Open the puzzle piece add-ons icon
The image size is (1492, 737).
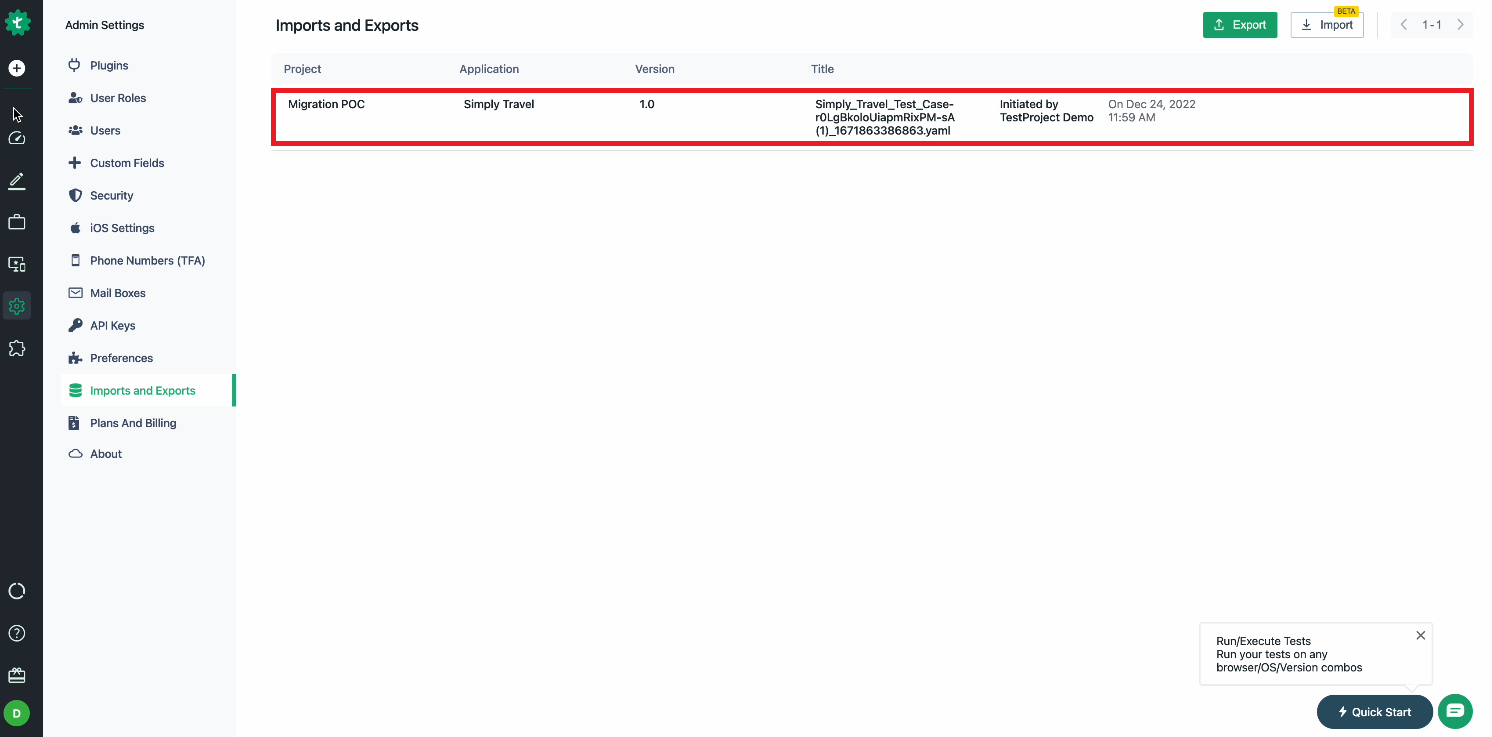tap(17, 348)
